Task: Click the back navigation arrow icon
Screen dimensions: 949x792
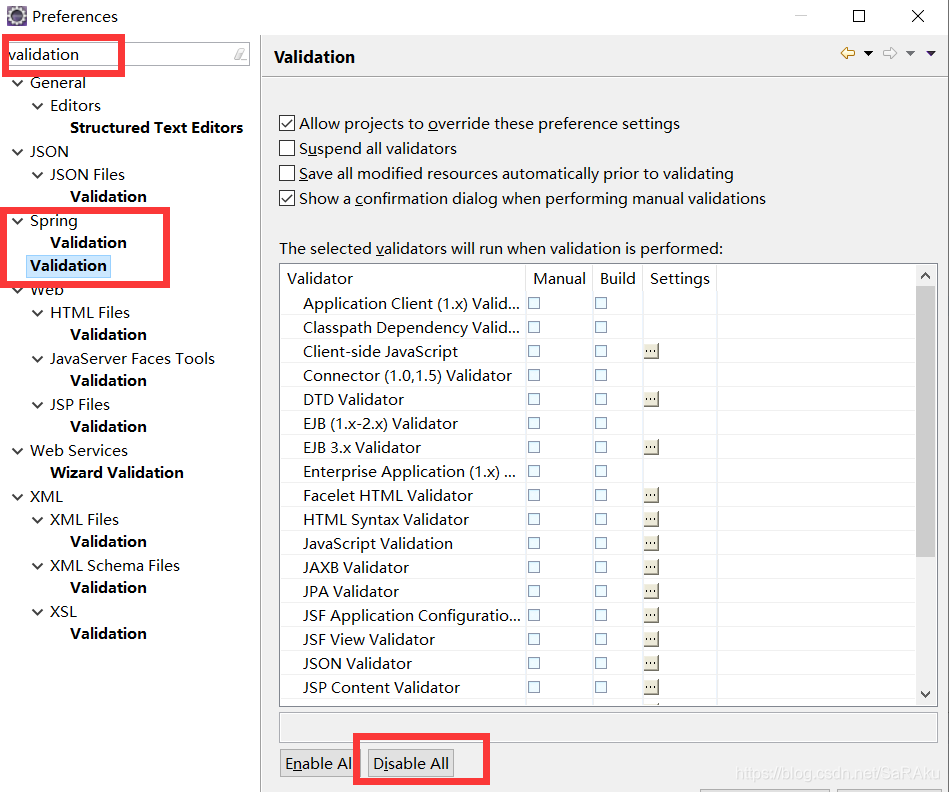Action: [848, 53]
